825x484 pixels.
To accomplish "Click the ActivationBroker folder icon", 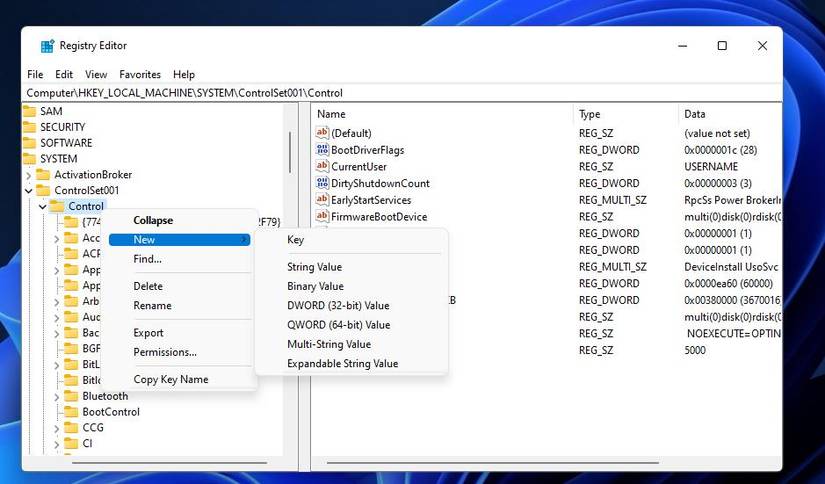I will coord(43,174).
